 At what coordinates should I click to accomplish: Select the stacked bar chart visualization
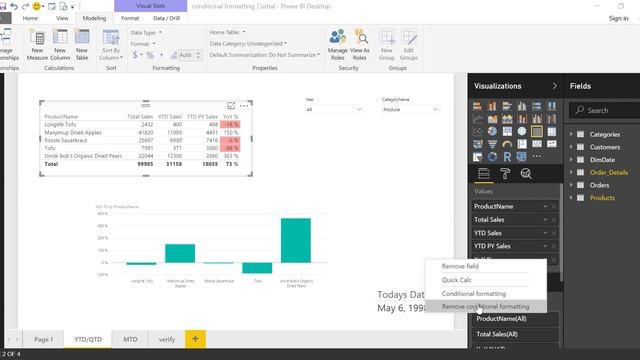[x=477, y=106]
